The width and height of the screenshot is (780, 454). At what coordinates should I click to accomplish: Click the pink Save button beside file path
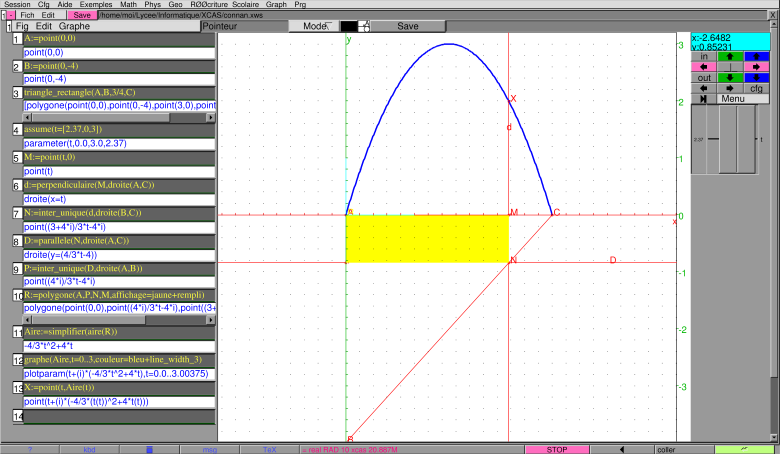(x=82, y=15)
